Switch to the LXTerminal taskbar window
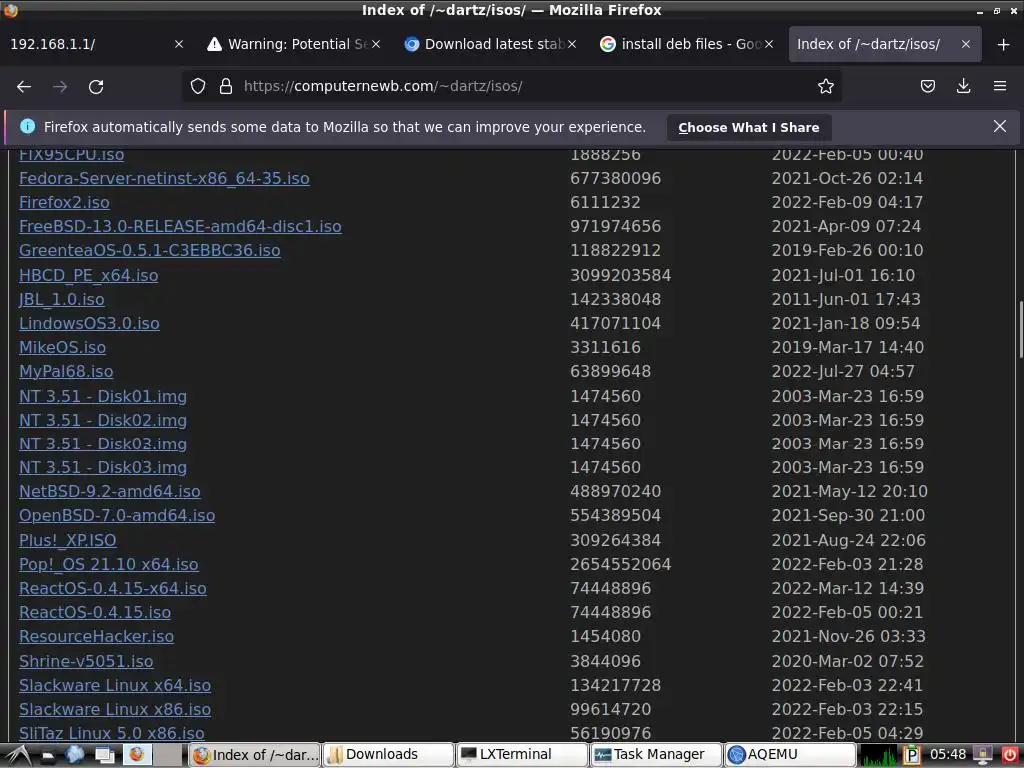The height and width of the screenshot is (768, 1024). pos(522,755)
